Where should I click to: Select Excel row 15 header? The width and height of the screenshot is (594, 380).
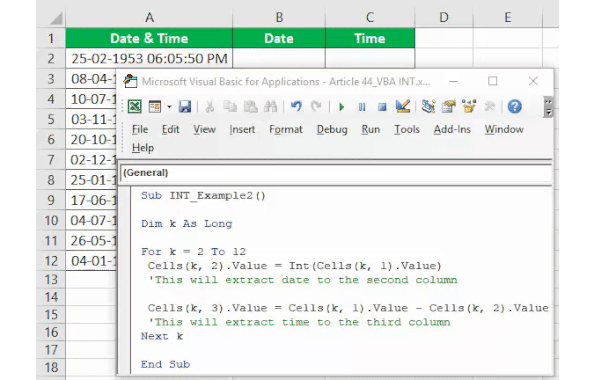(51, 315)
